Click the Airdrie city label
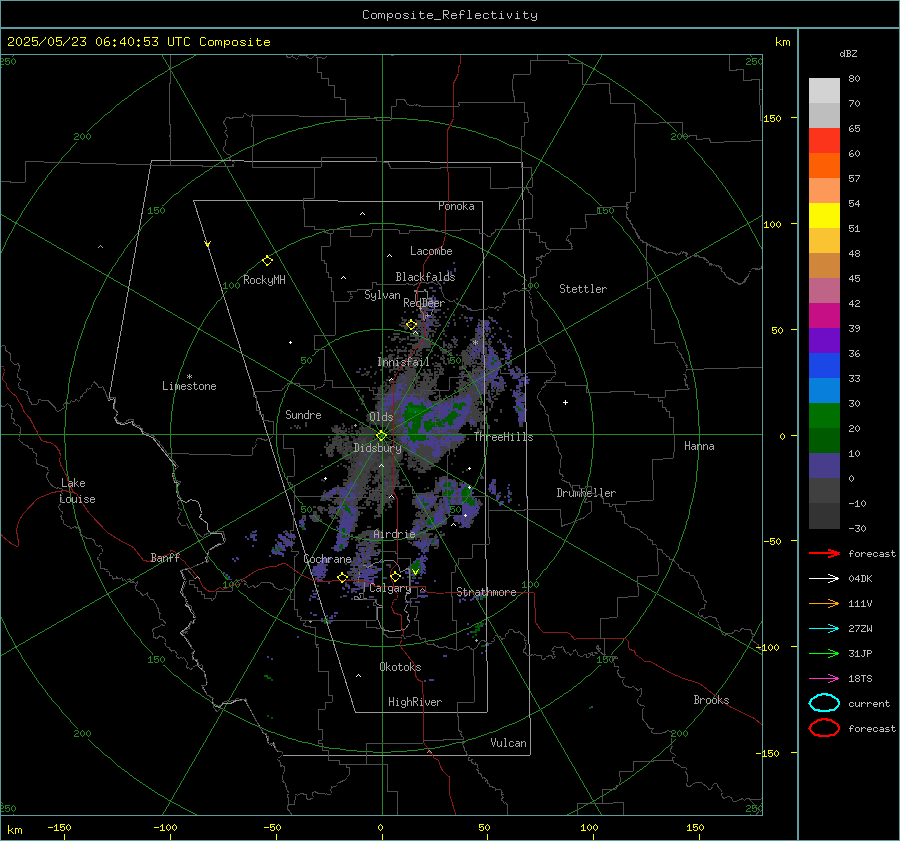Screen dimensions: 900x841 click(394, 534)
